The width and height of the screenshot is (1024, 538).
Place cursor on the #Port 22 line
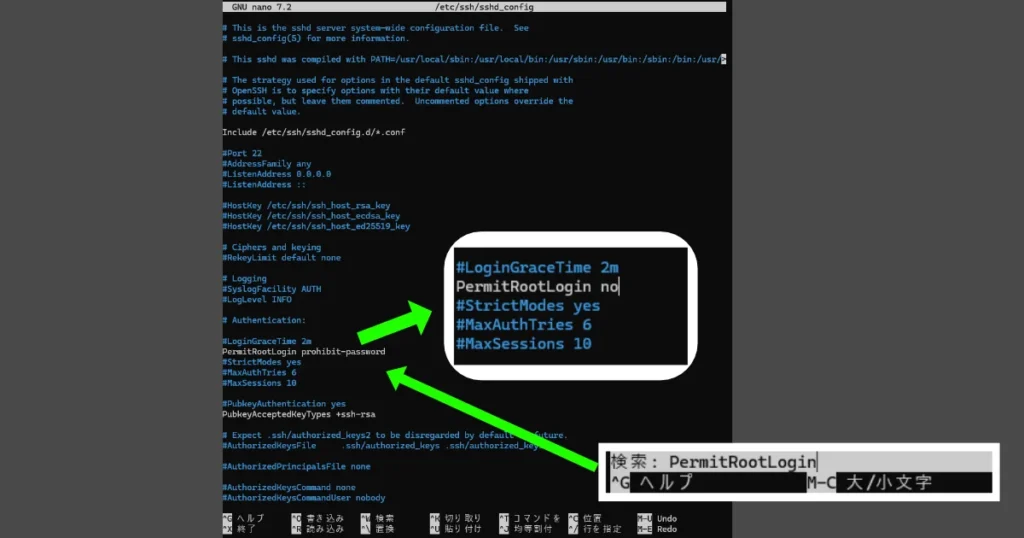pyautogui.click(x=242, y=153)
